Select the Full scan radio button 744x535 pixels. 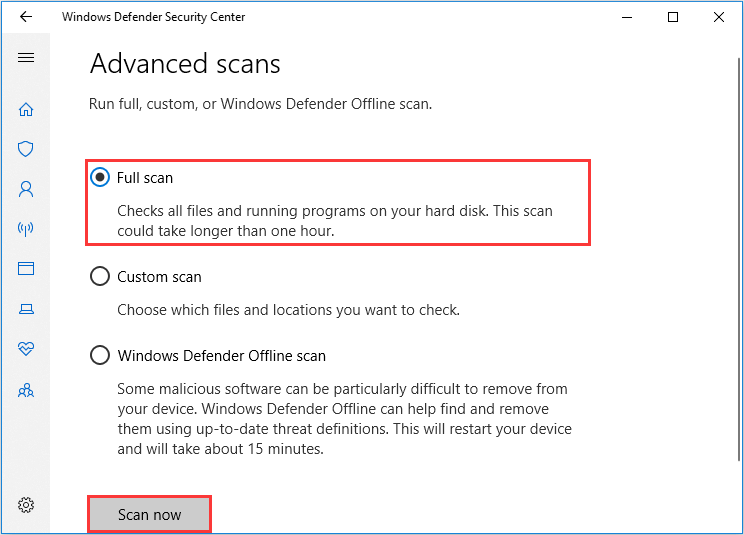pos(100,177)
